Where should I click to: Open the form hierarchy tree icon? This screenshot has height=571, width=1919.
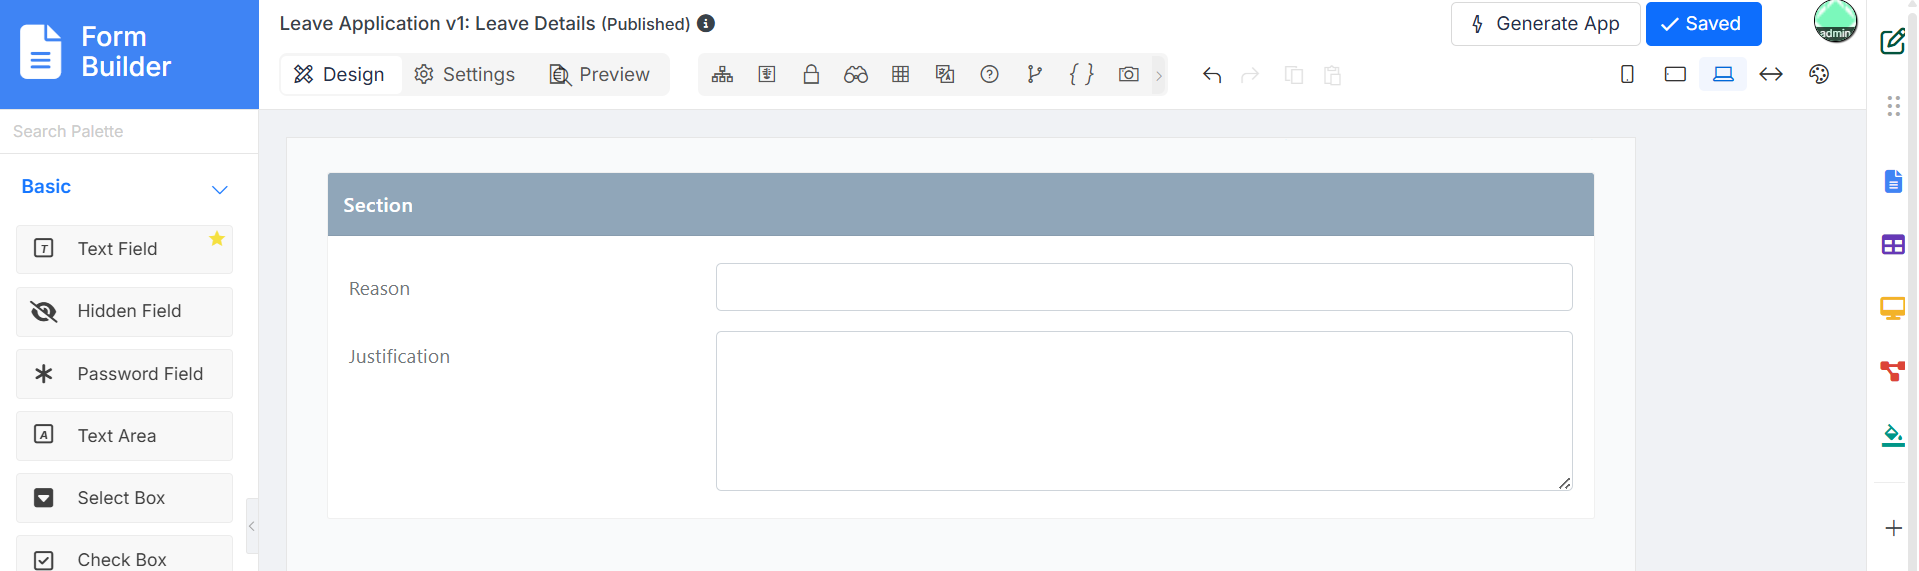coord(722,75)
